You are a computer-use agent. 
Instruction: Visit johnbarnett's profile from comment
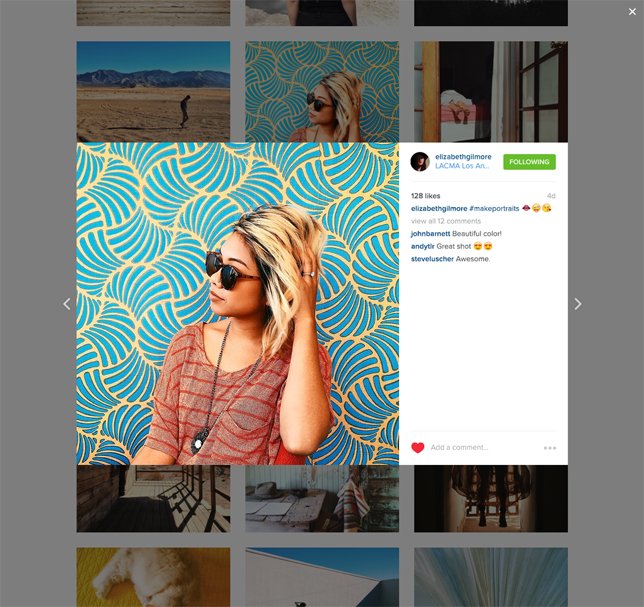430,234
